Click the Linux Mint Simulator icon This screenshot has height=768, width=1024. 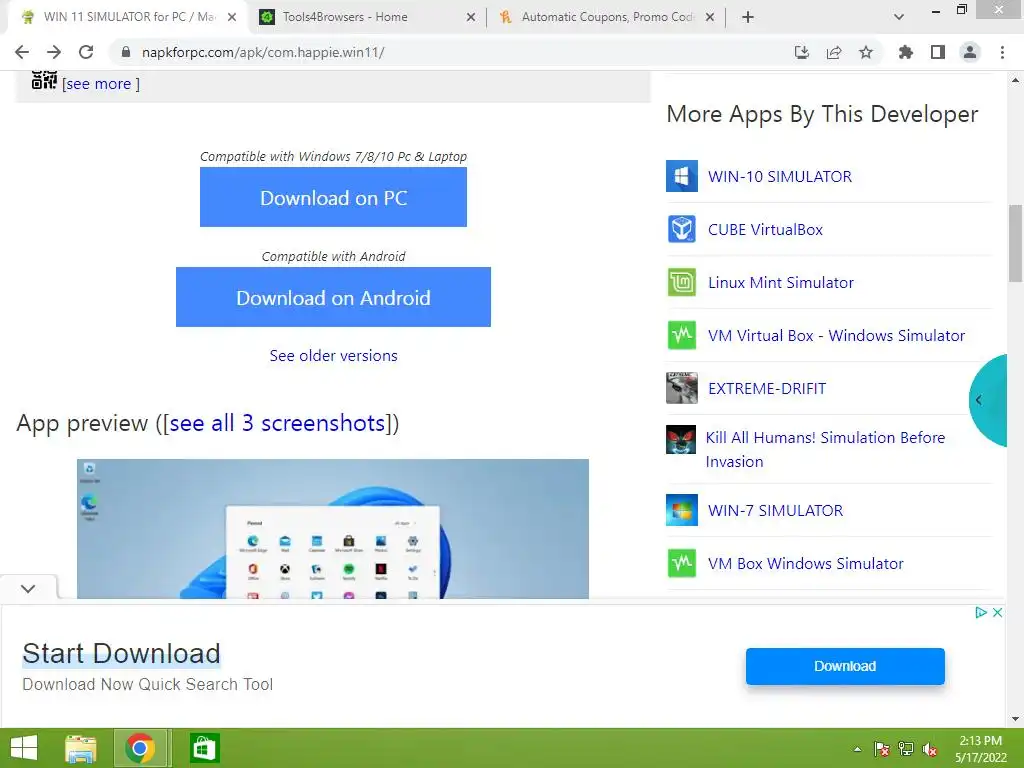(681, 282)
